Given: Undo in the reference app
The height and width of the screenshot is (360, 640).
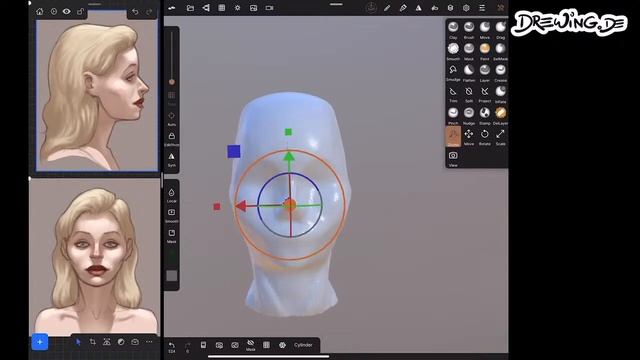Looking at the screenshot, I should [135, 11].
